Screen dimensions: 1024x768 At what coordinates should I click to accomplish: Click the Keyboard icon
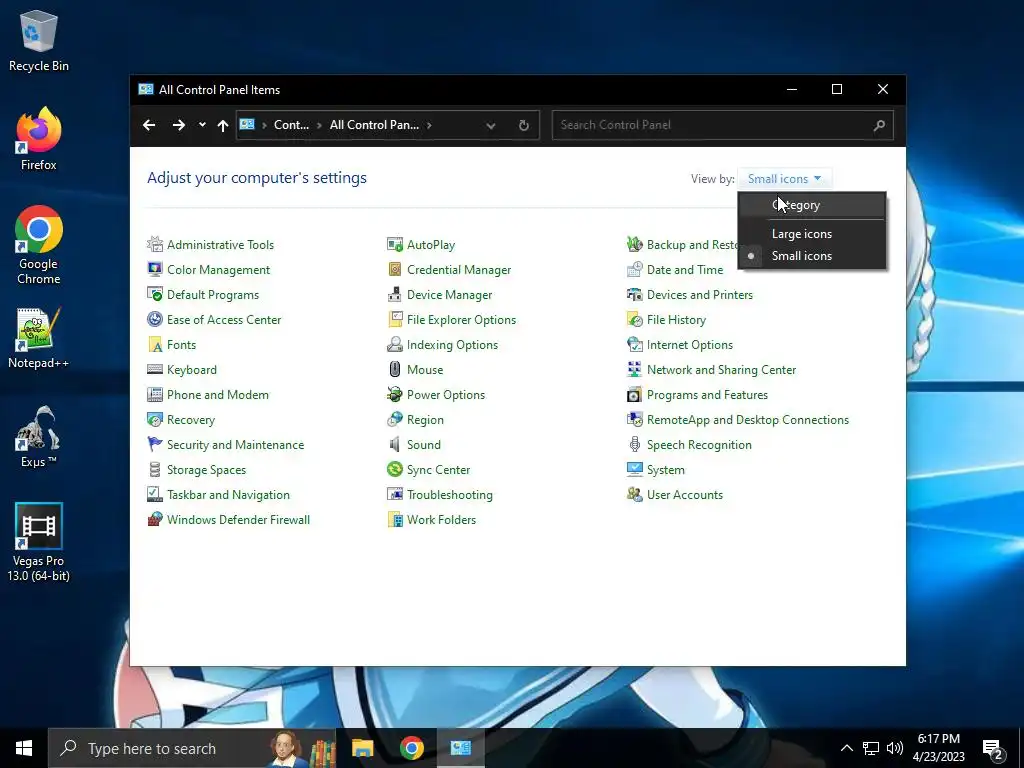tap(155, 370)
